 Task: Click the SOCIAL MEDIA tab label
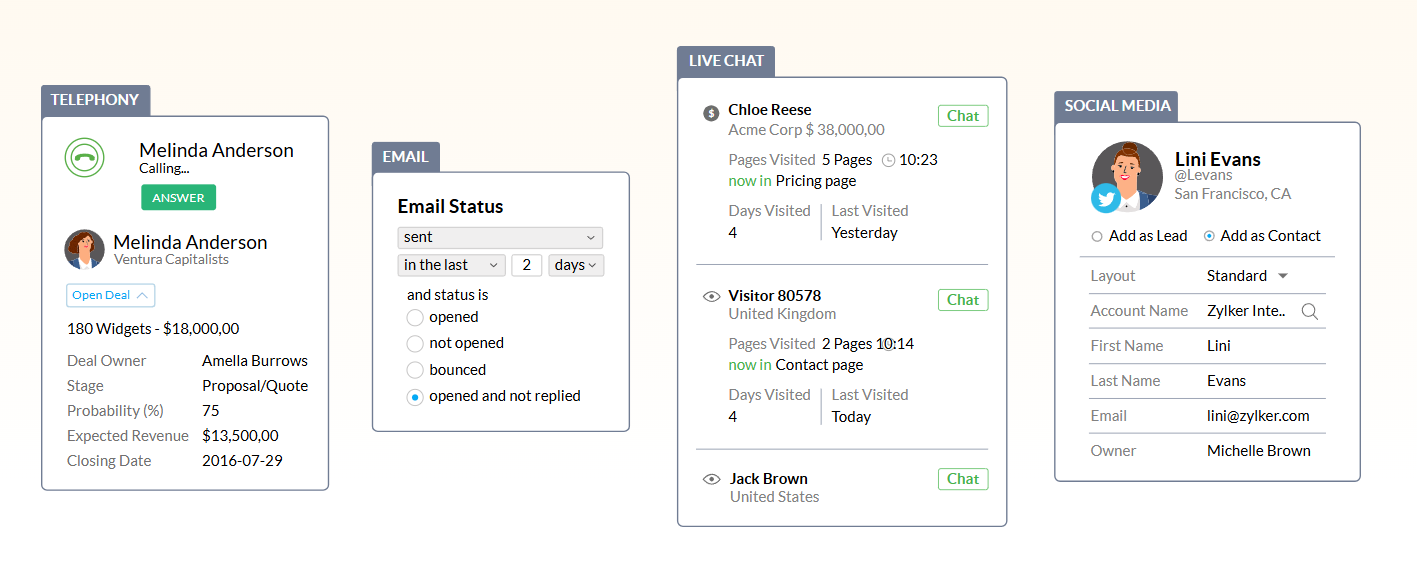1116,106
